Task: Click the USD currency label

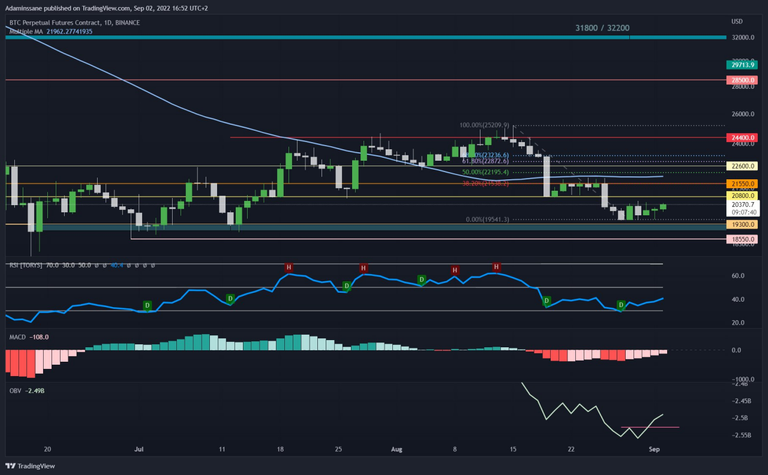Action: pos(737,22)
